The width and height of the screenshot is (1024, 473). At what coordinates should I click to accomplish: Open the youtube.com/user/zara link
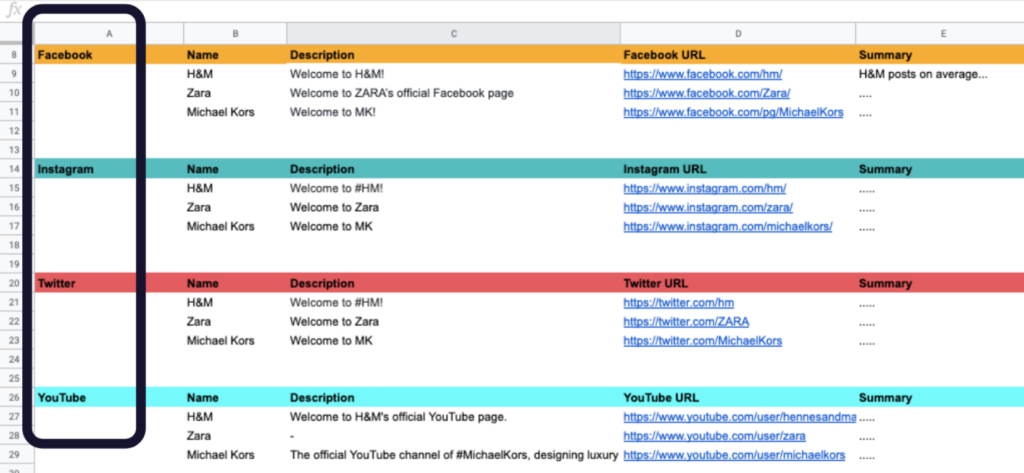(x=714, y=436)
